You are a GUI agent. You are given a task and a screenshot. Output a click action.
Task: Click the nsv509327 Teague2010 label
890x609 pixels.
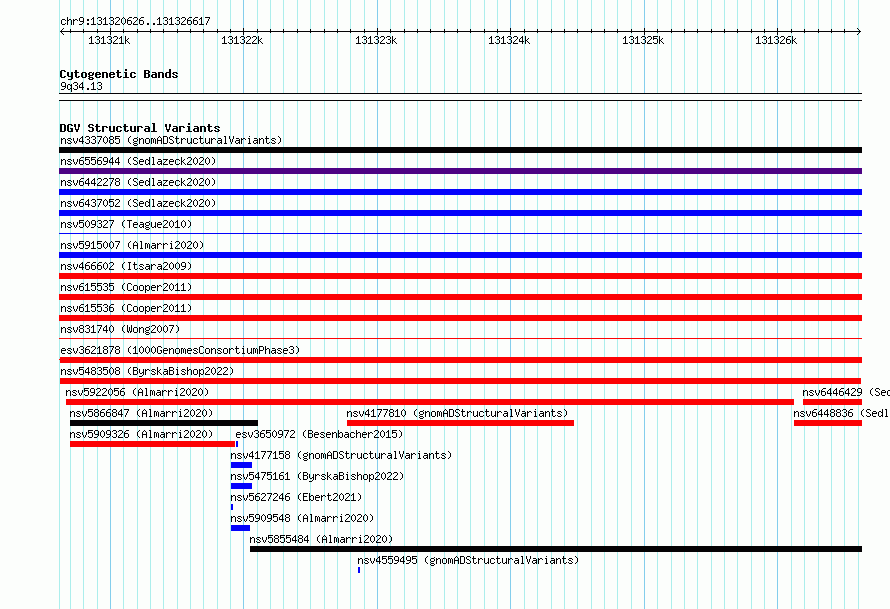(x=126, y=224)
